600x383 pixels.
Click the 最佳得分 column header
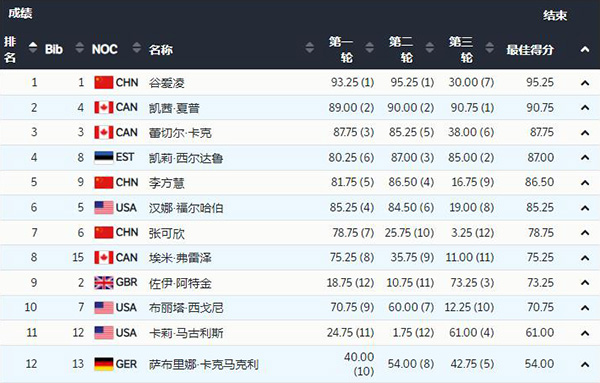530,49
